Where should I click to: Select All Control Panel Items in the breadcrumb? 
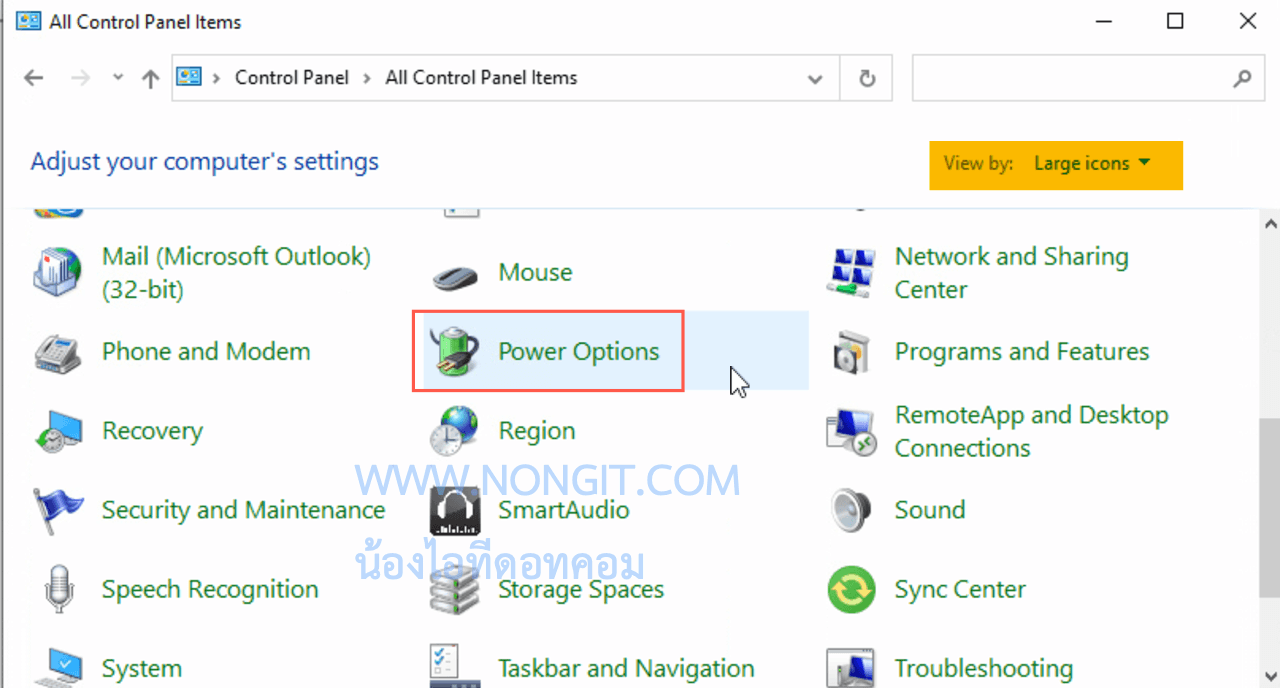coord(480,77)
